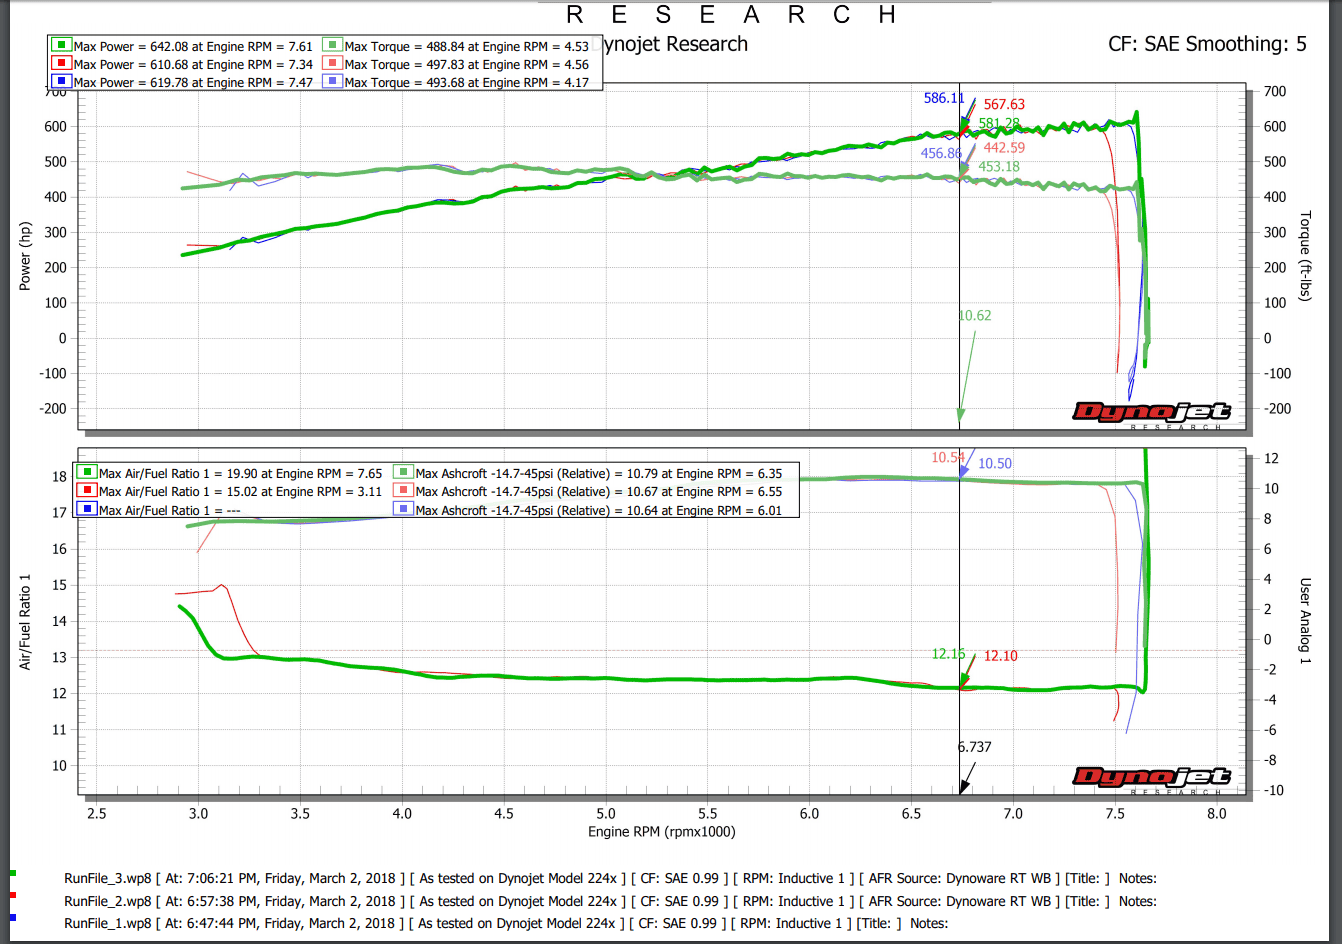Click the blue Max Ashcroft 10.64 legend swatch

pos(404,509)
